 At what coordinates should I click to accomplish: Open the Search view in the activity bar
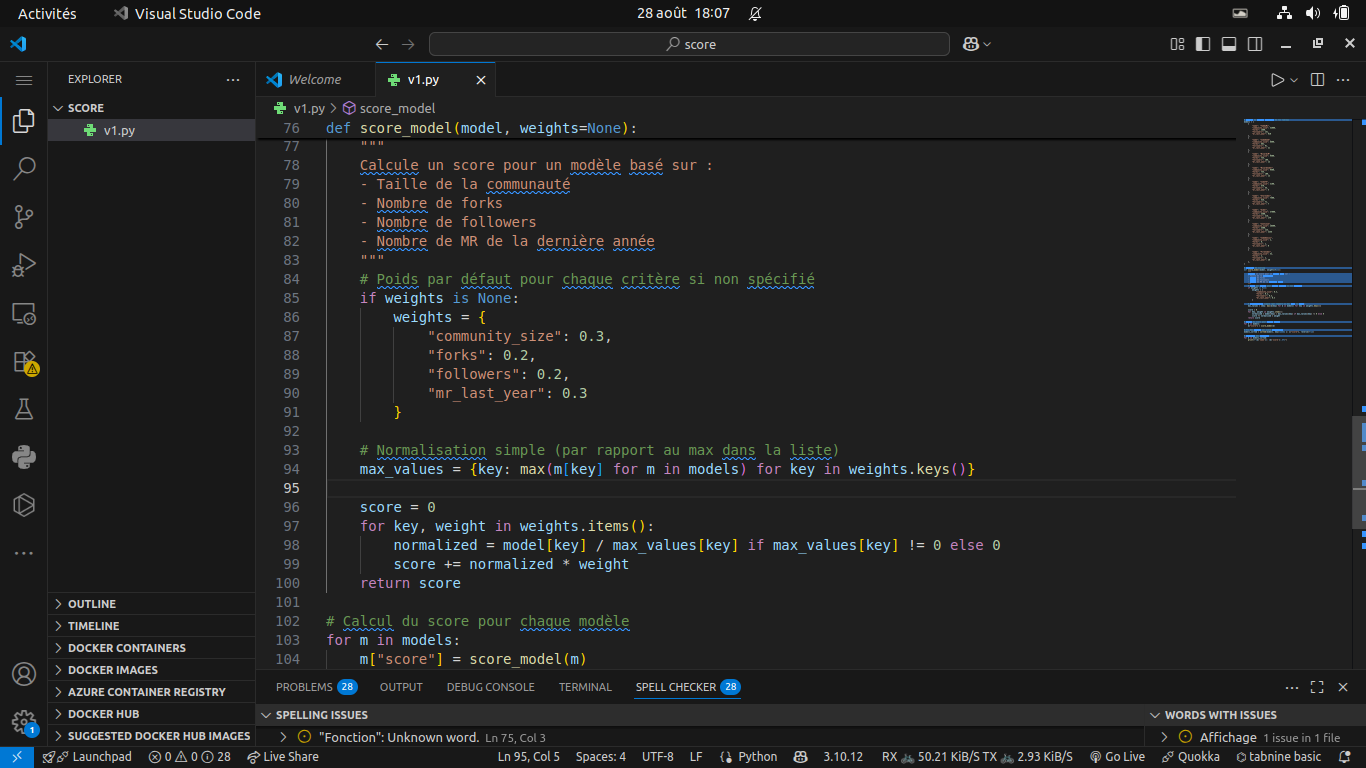pos(24,169)
